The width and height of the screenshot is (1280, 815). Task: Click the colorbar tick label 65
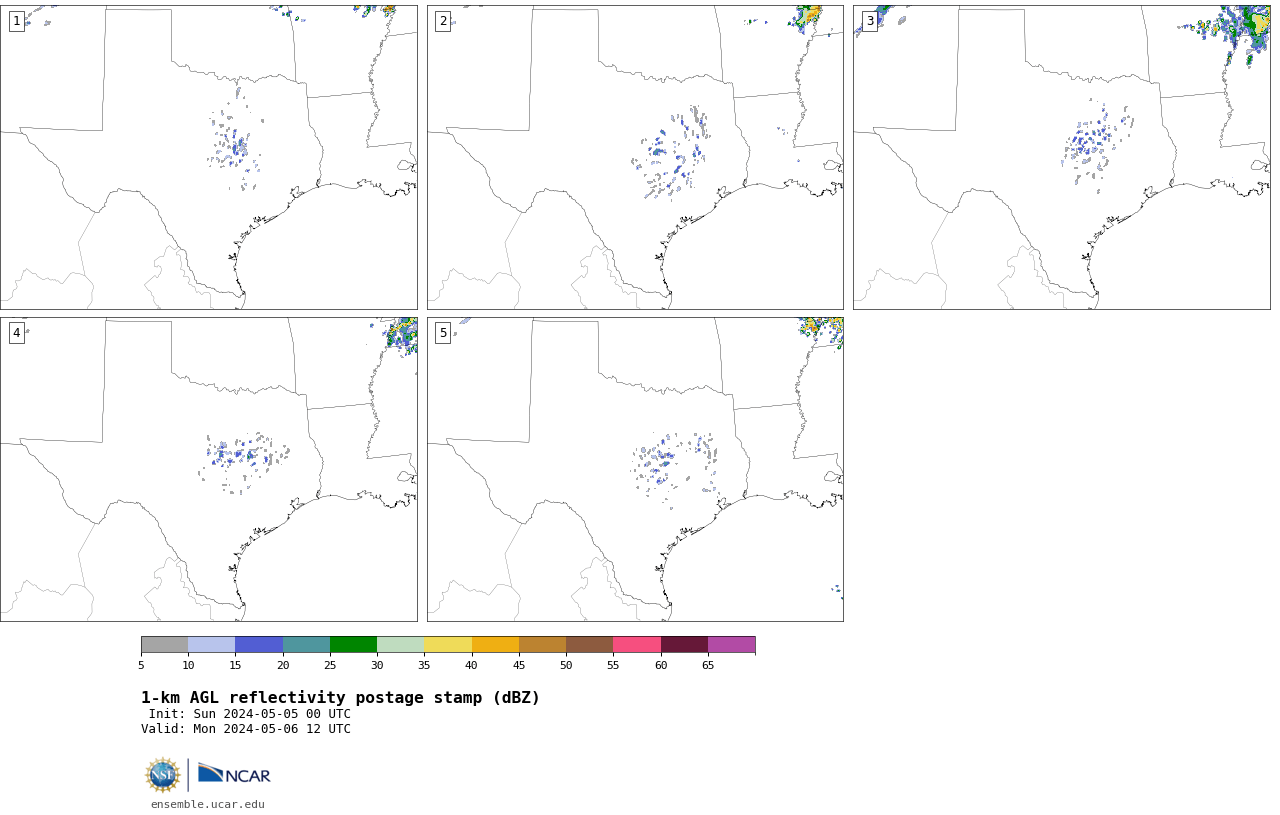[708, 665]
